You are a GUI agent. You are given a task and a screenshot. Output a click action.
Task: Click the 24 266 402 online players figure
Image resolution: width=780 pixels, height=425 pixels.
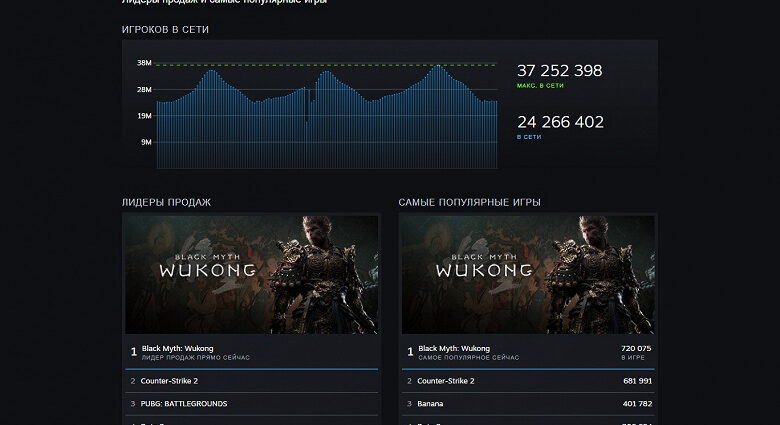click(x=560, y=122)
